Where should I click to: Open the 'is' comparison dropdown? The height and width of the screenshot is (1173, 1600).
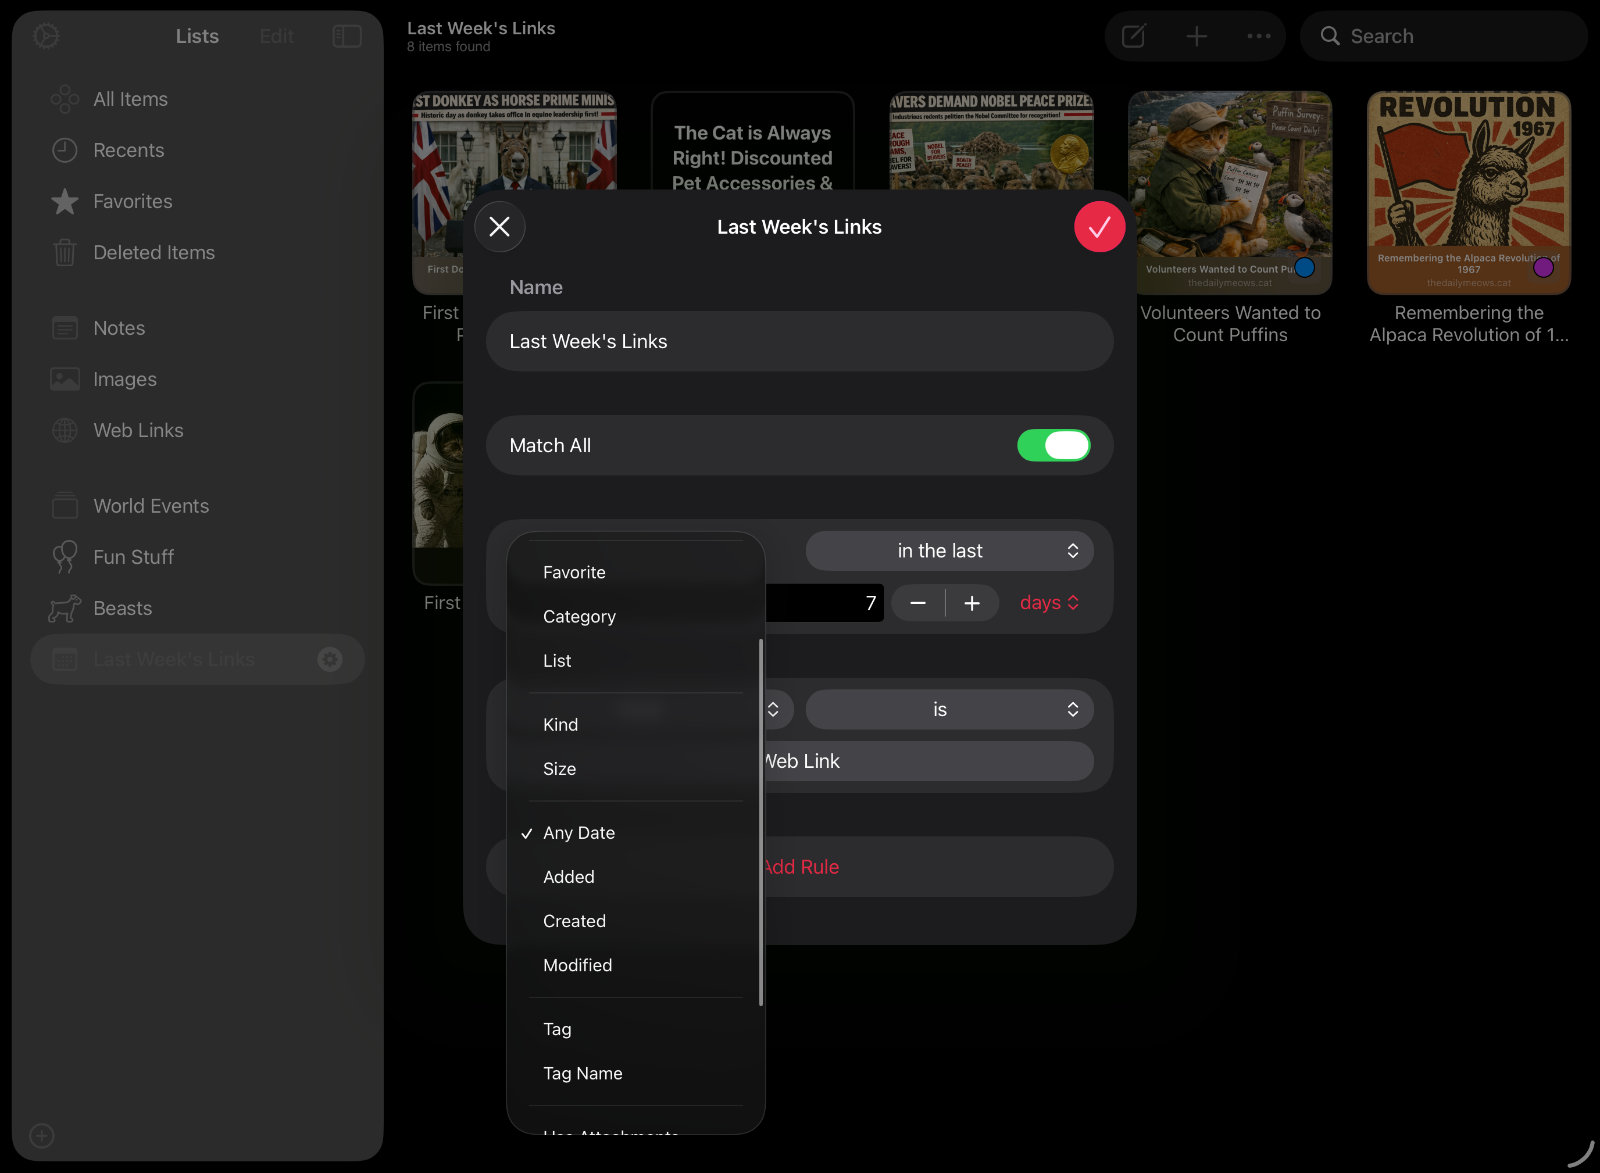click(948, 709)
